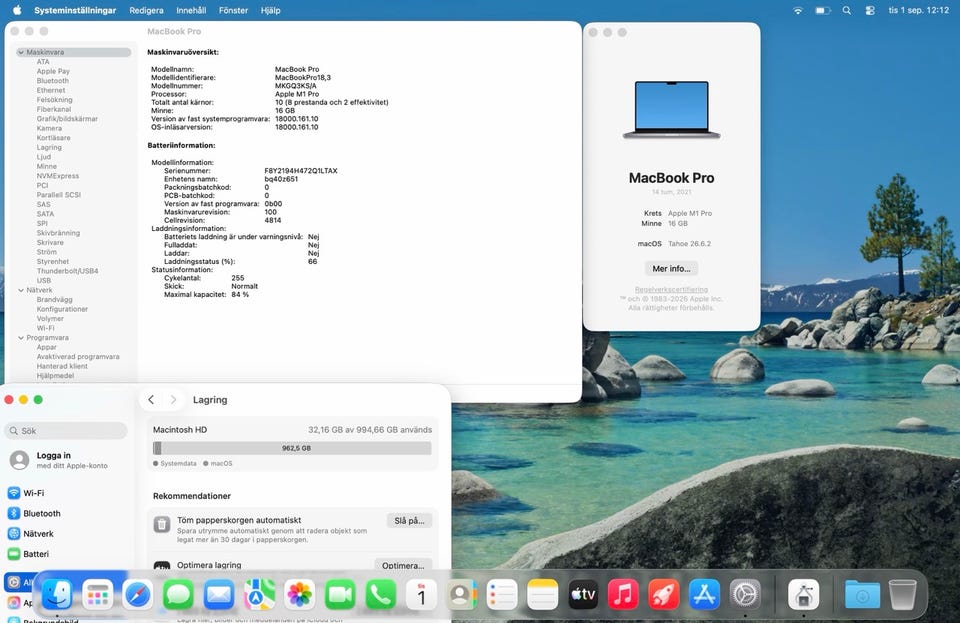Open Launchpad apps grid in Dock
The image size is (960, 623).
(97, 594)
